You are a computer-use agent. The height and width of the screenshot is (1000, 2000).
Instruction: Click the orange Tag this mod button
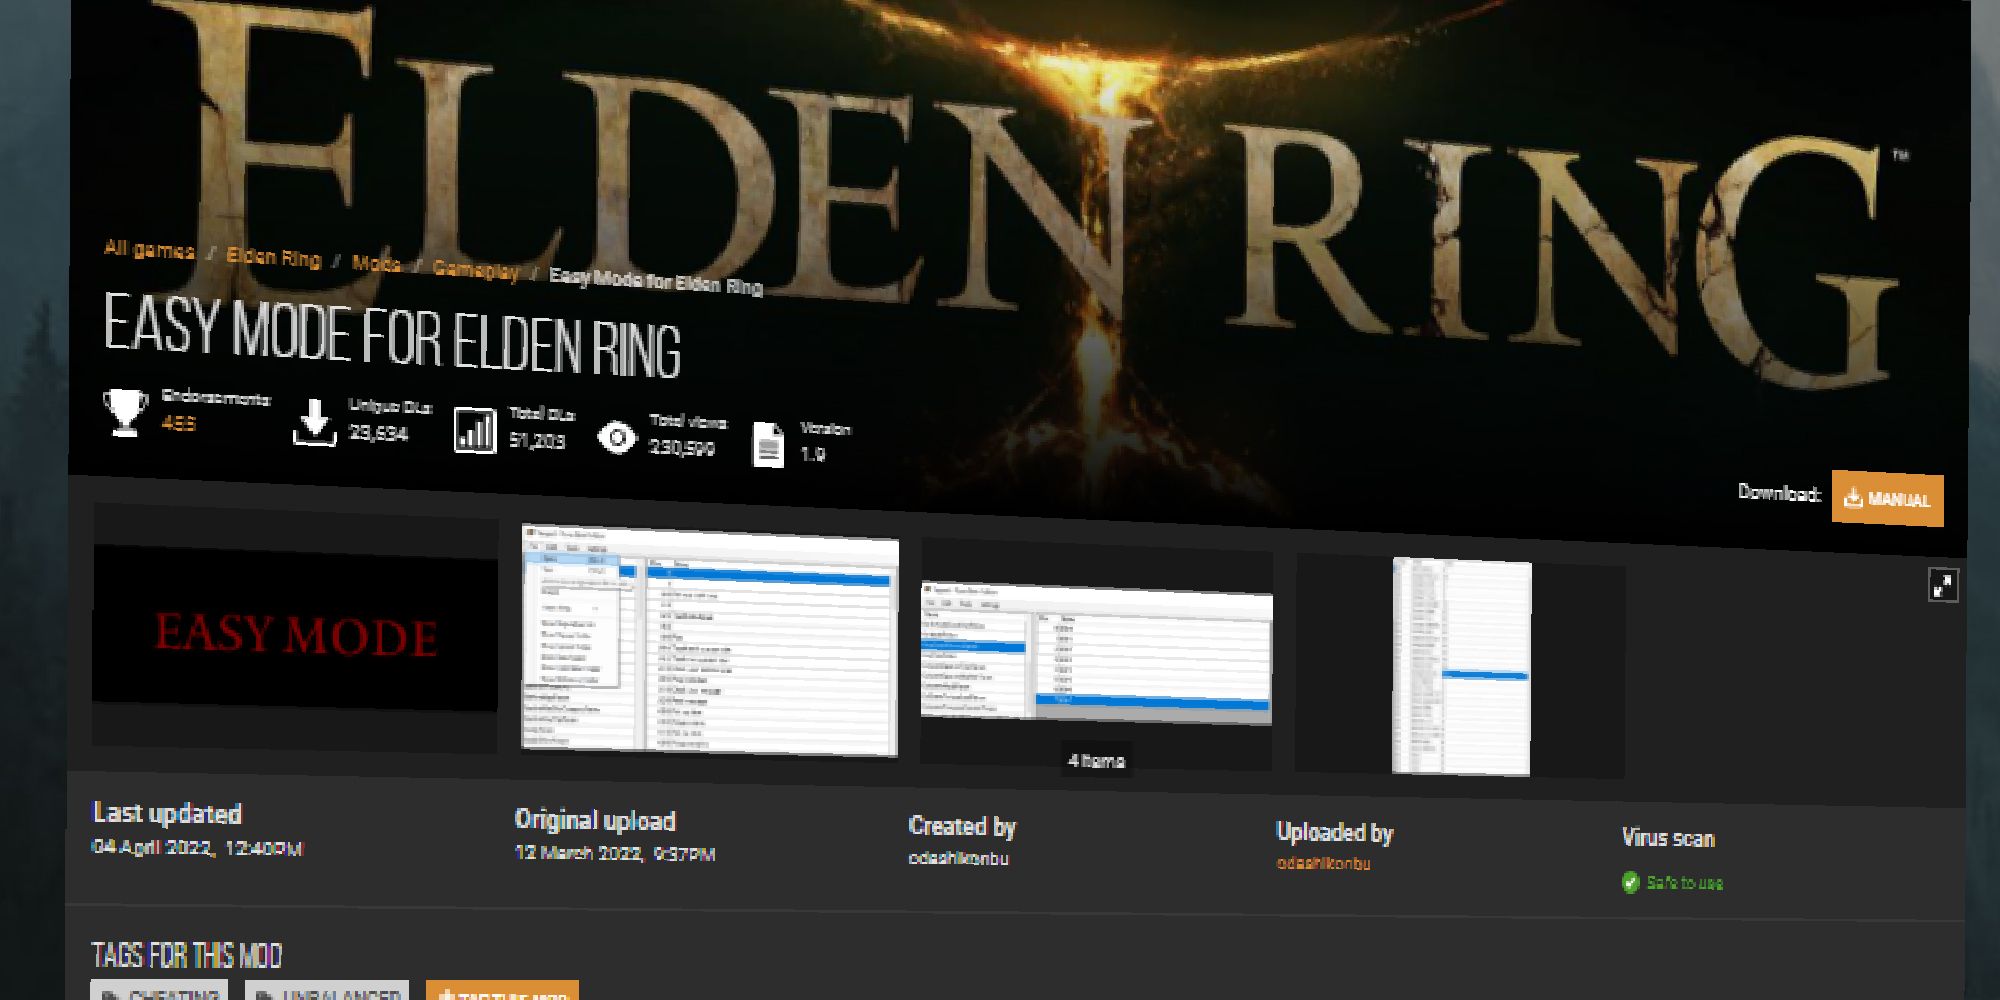(502, 993)
